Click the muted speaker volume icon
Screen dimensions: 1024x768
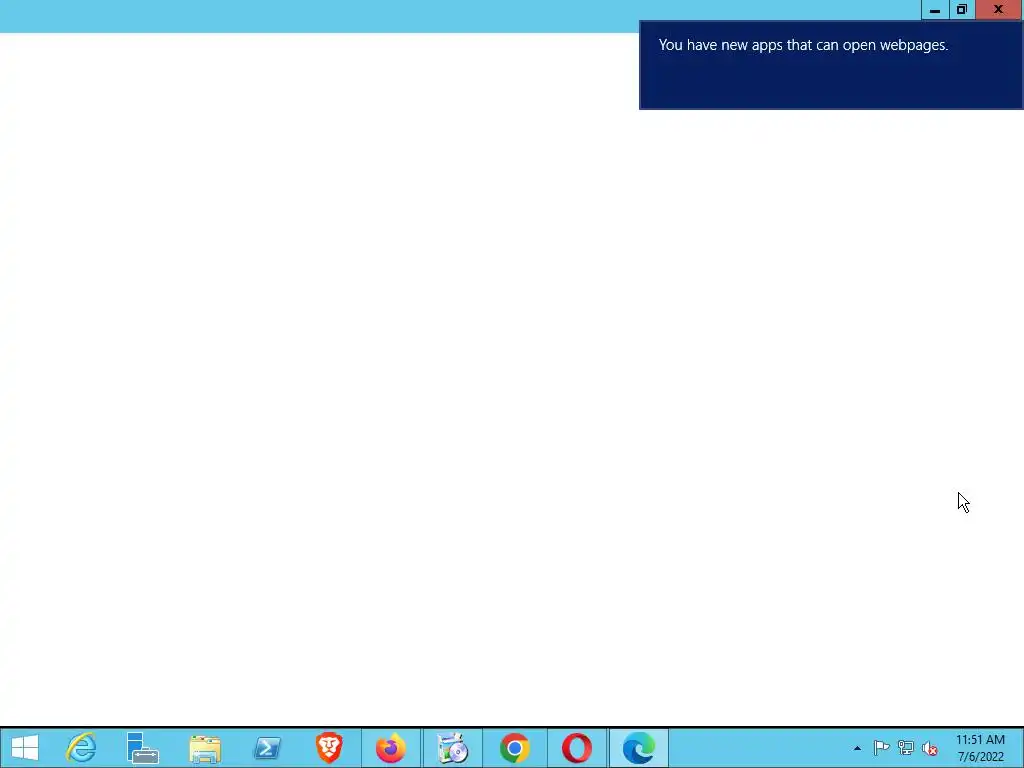pos(930,748)
